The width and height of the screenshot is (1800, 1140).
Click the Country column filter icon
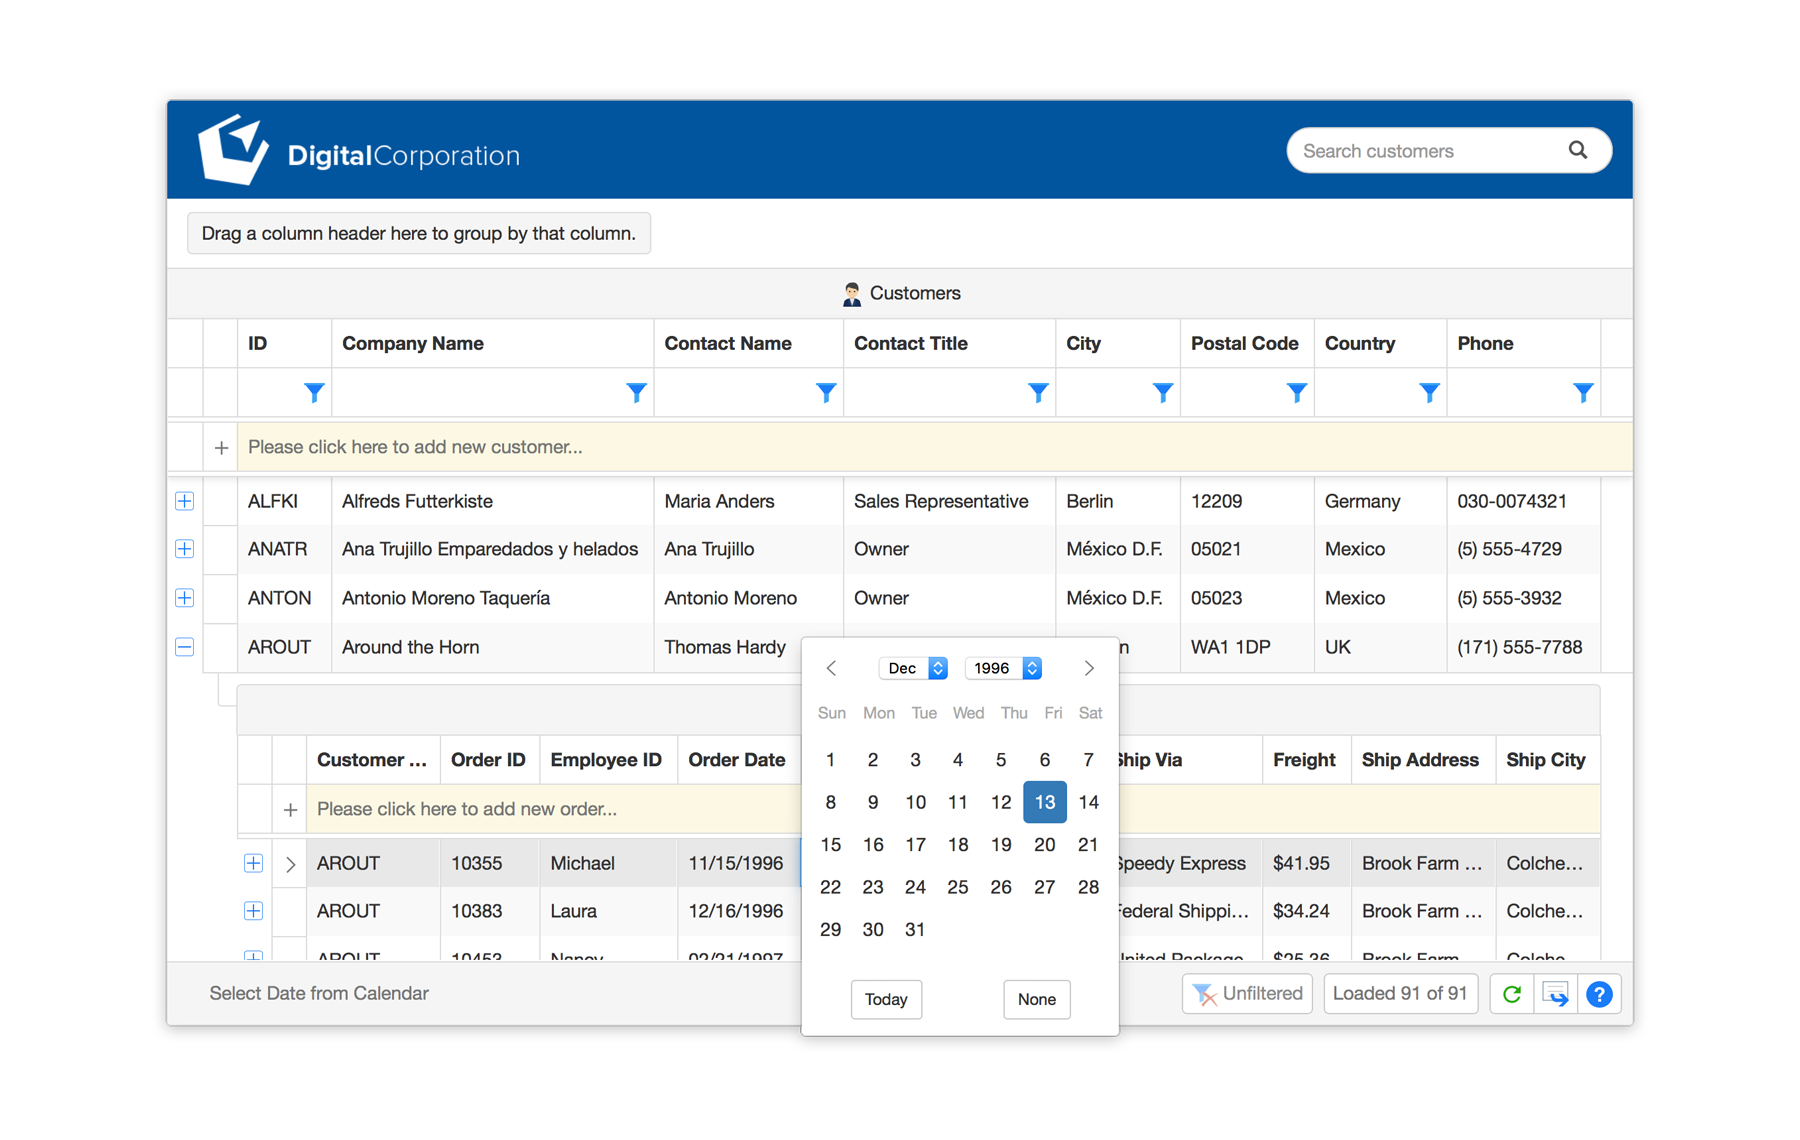tap(1429, 393)
